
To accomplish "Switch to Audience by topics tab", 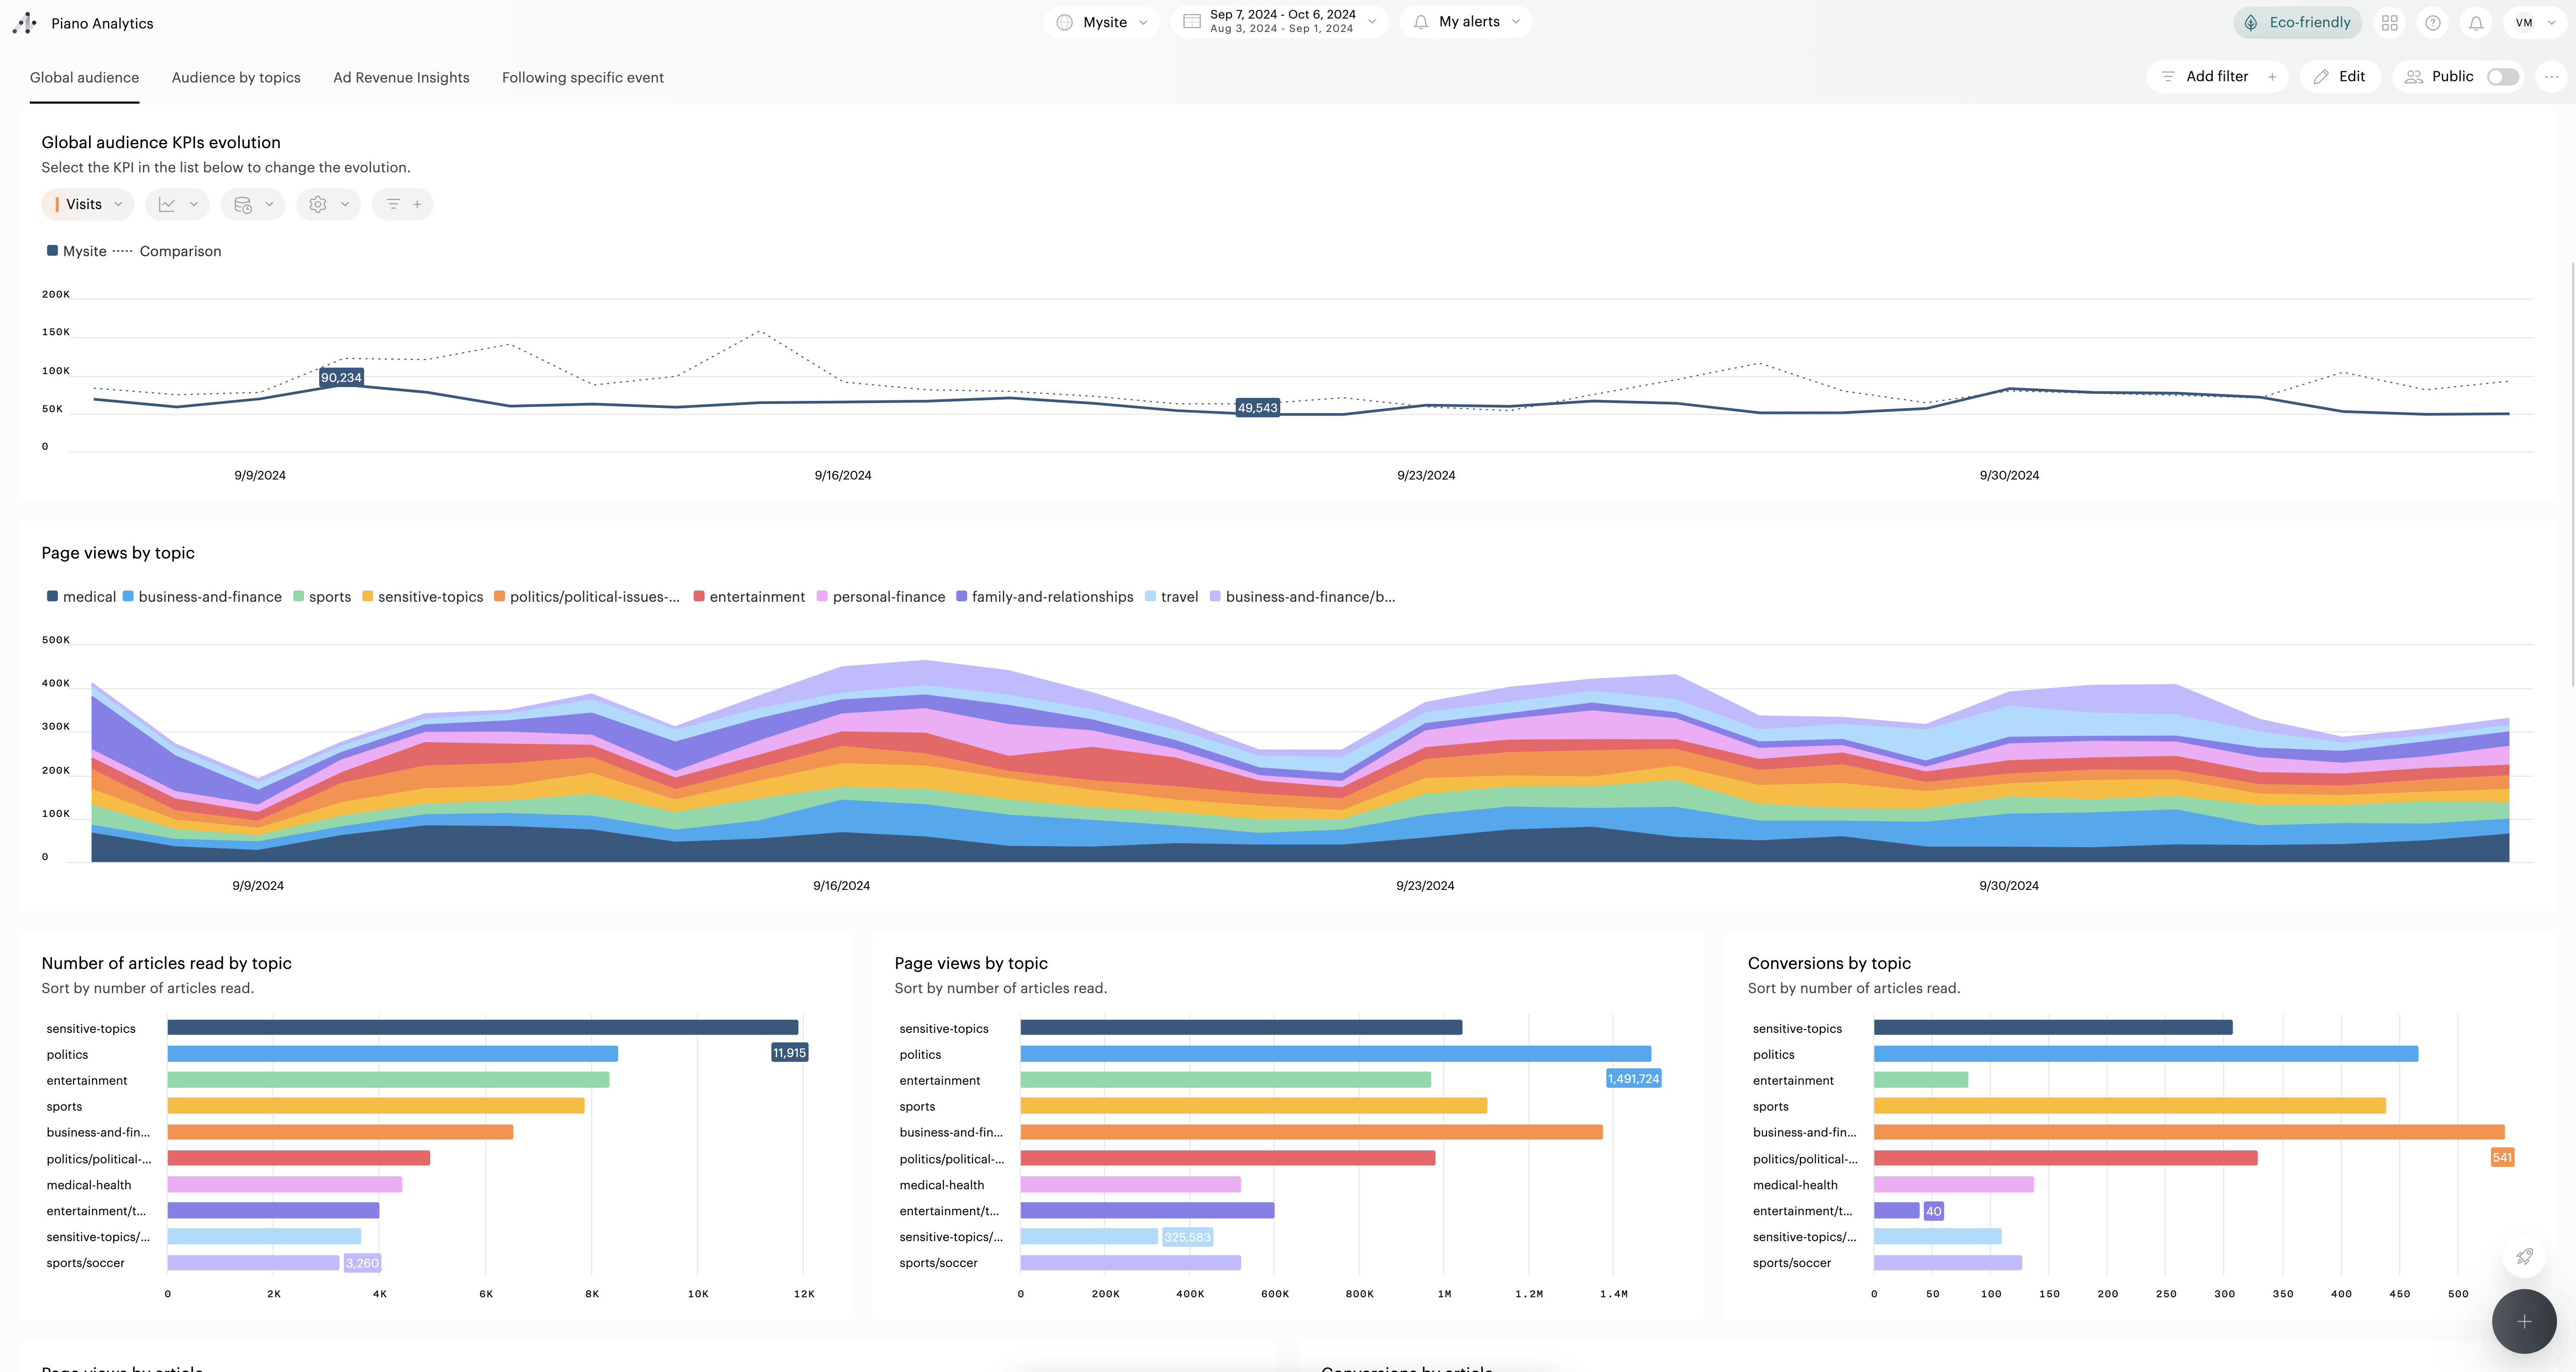I will click(236, 78).
